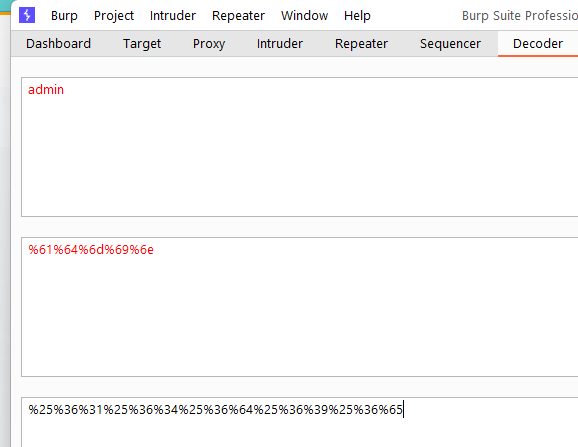Switch to the Target tab
The width and height of the screenshot is (578, 447).
142,44
